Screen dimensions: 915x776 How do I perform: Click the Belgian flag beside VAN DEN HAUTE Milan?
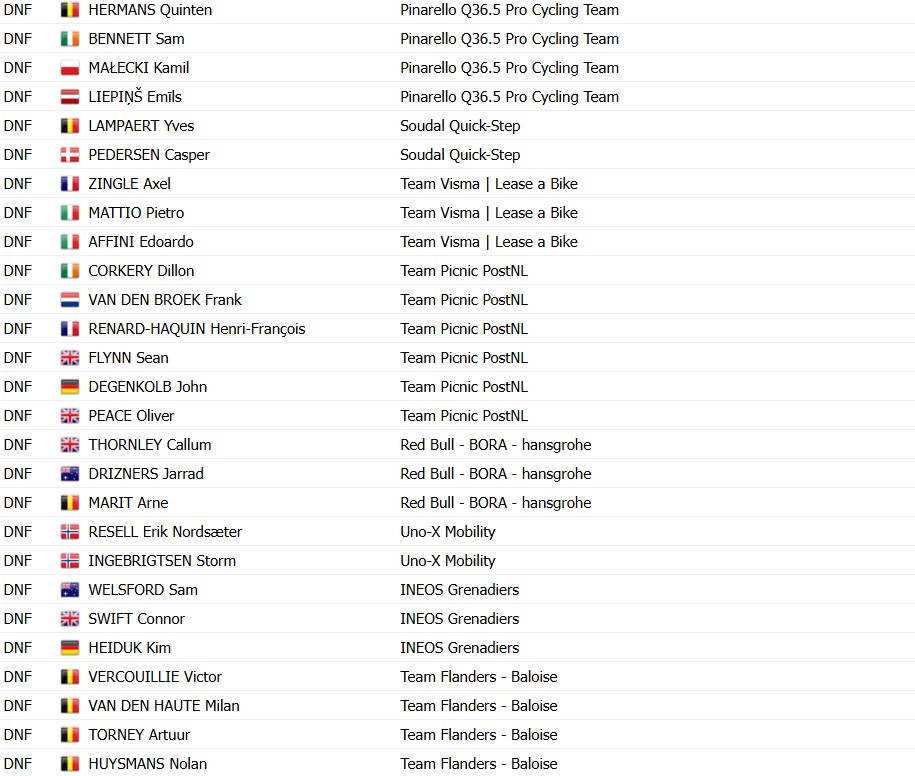[x=69, y=706]
